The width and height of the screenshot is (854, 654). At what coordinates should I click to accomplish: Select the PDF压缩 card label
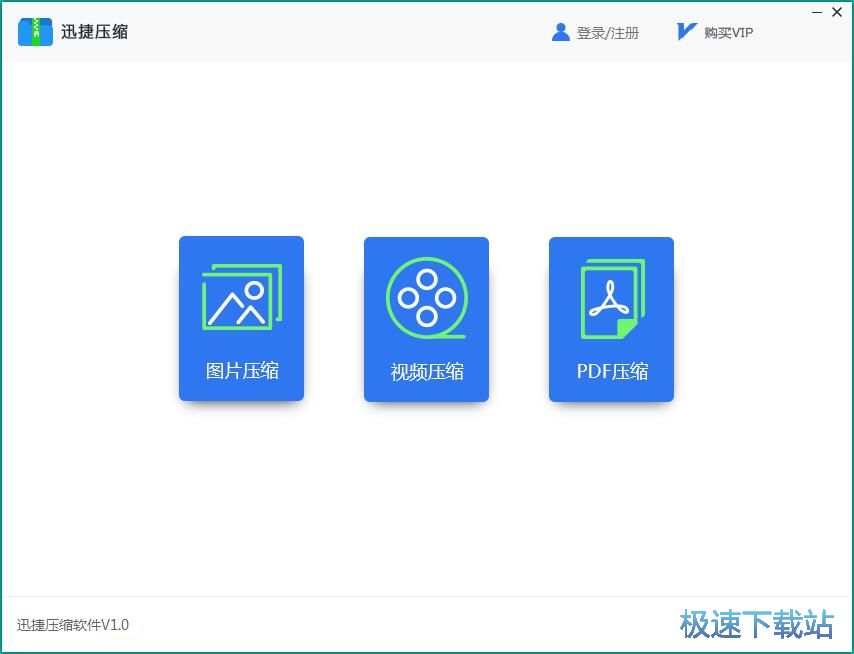point(612,371)
